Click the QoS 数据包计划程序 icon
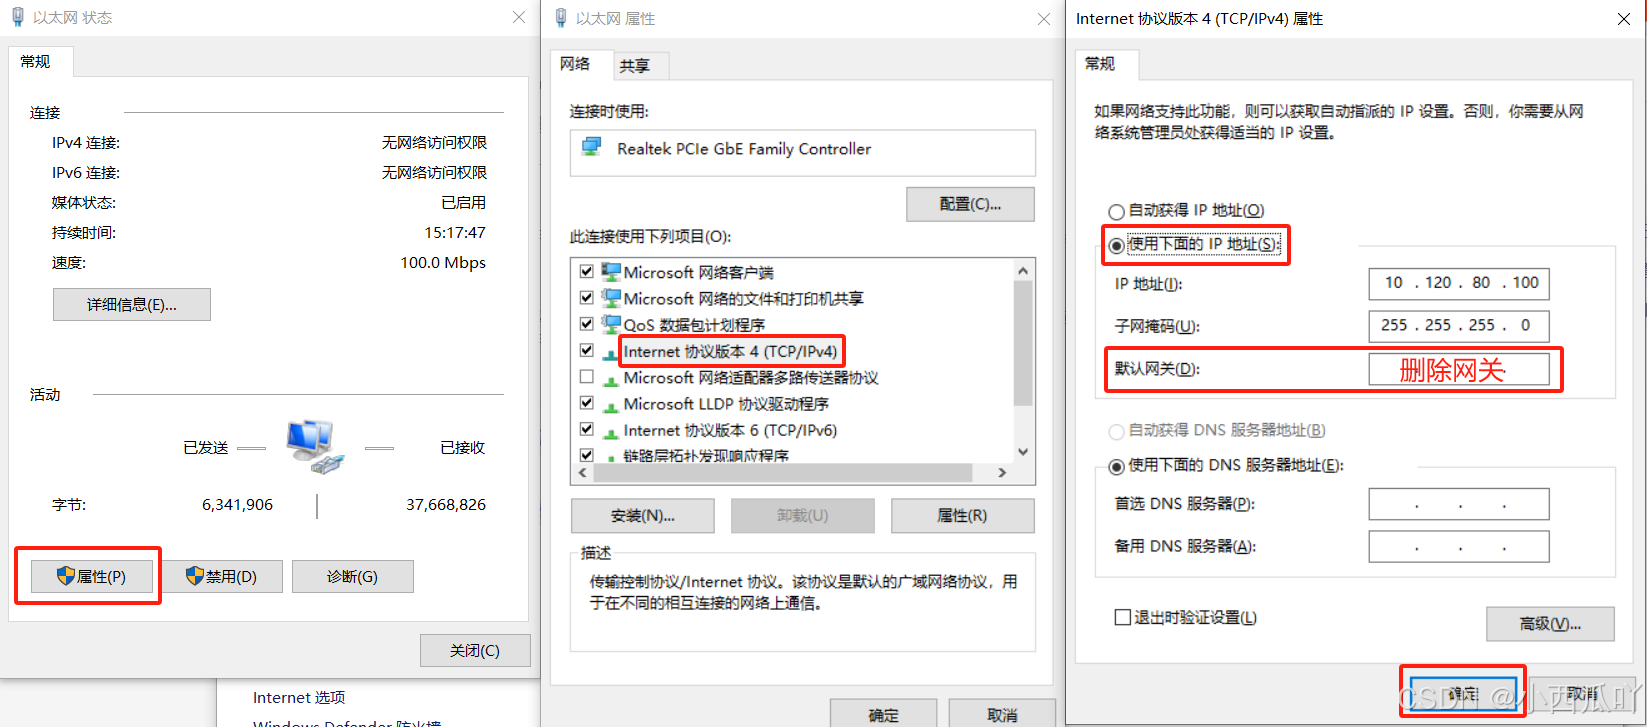This screenshot has width=1647, height=727. 611,324
